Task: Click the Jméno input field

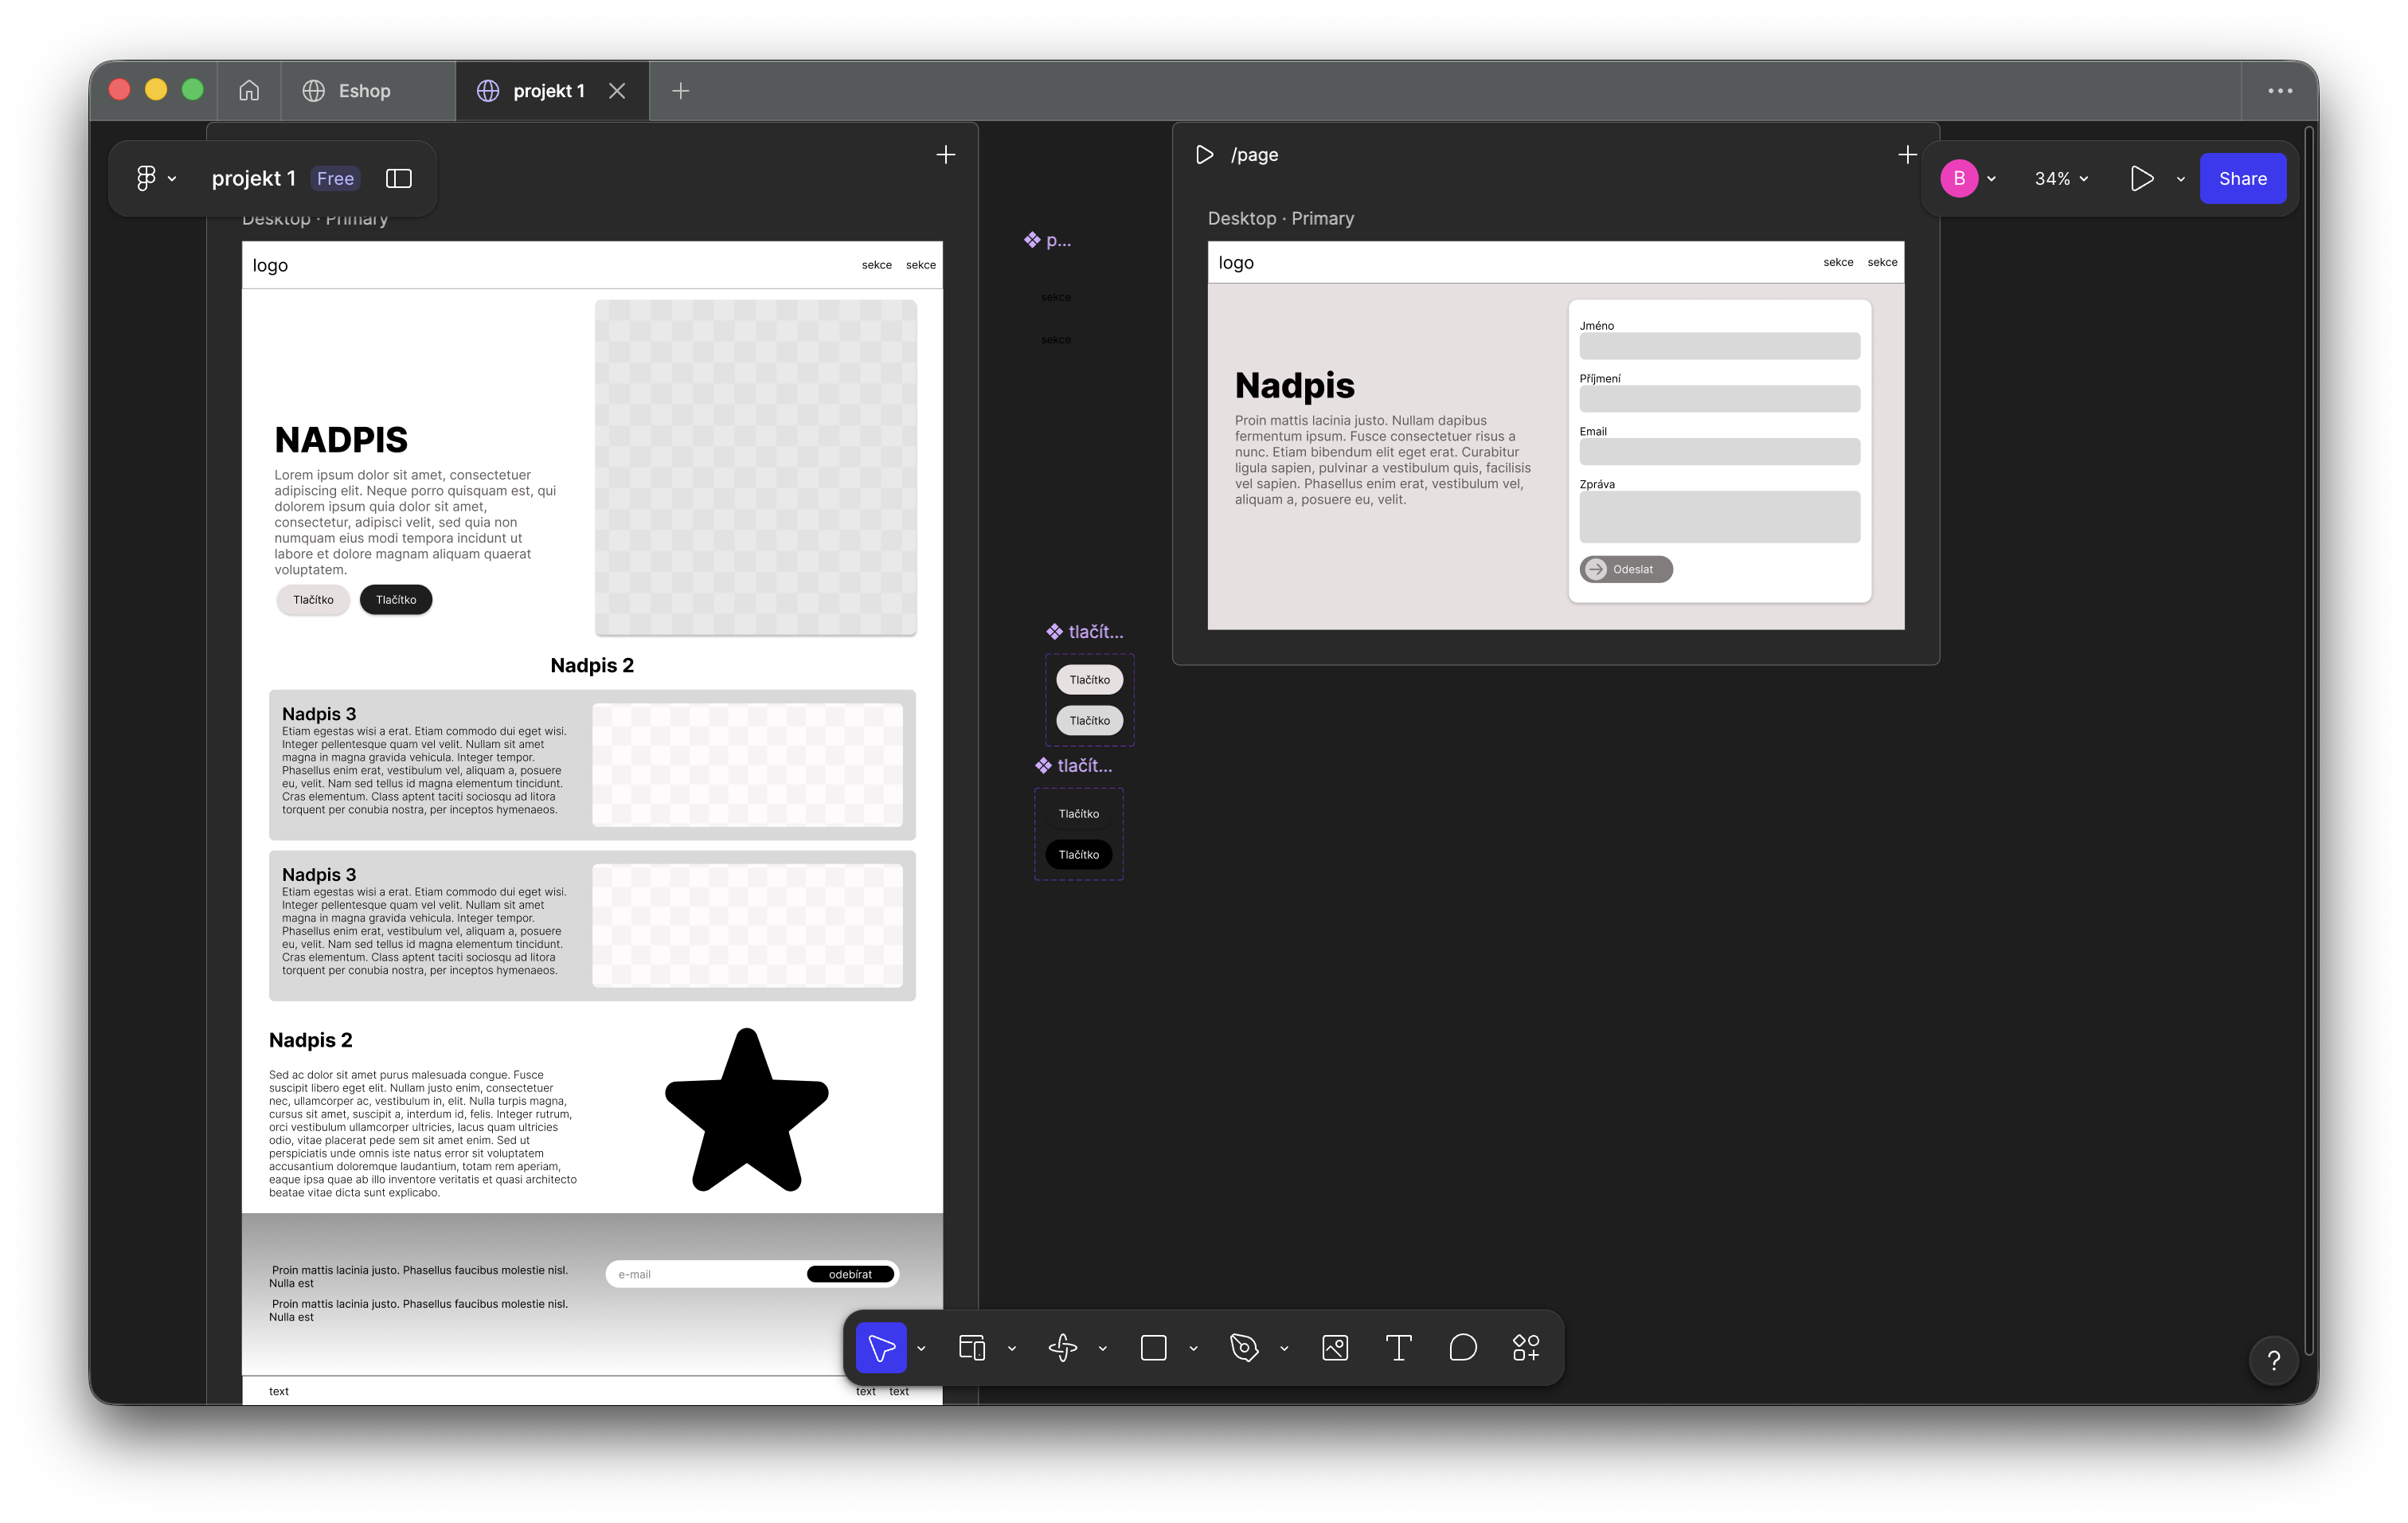Action: pos(1719,346)
